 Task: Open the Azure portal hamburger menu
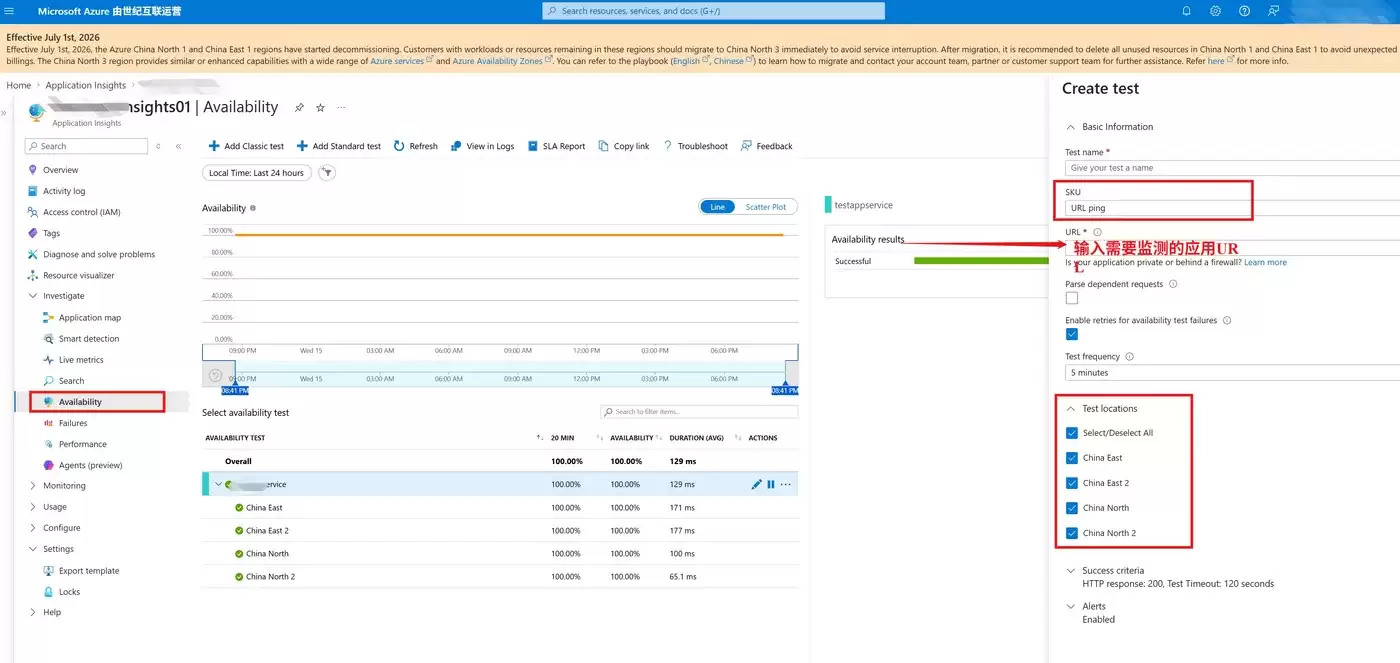[x=10, y=11]
